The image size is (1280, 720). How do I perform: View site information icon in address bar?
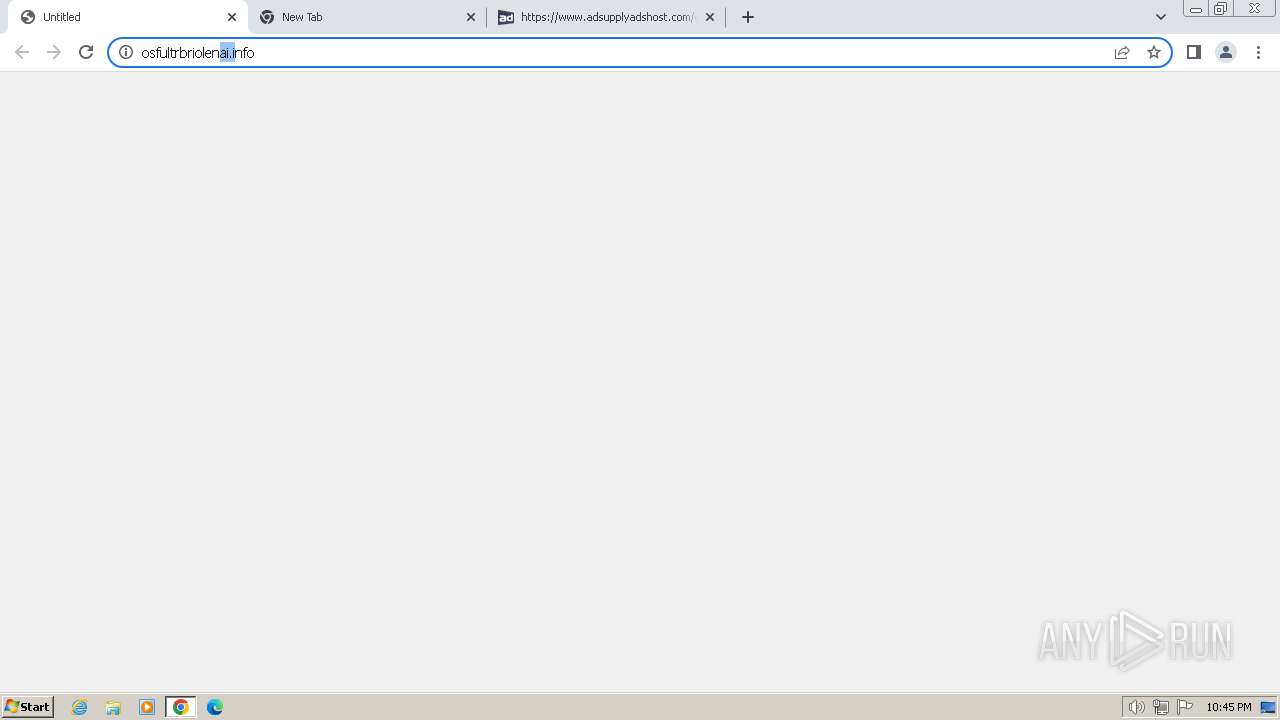click(126, 52)
